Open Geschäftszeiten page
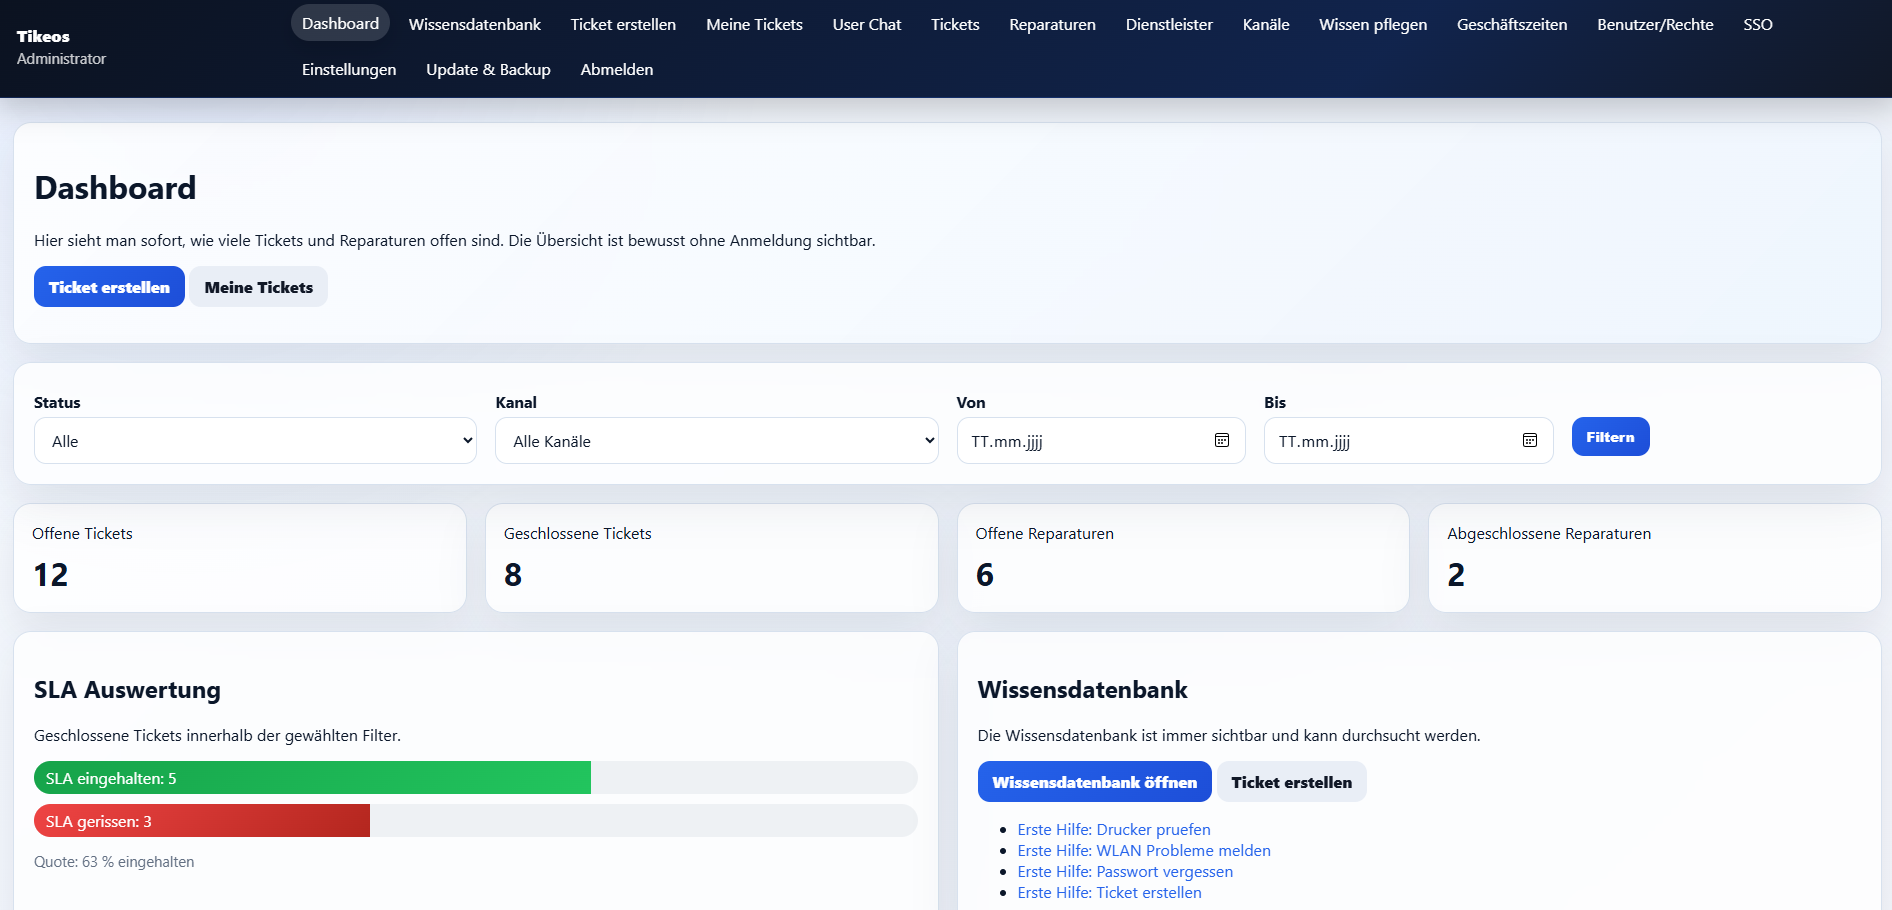 click(1512, 24)
